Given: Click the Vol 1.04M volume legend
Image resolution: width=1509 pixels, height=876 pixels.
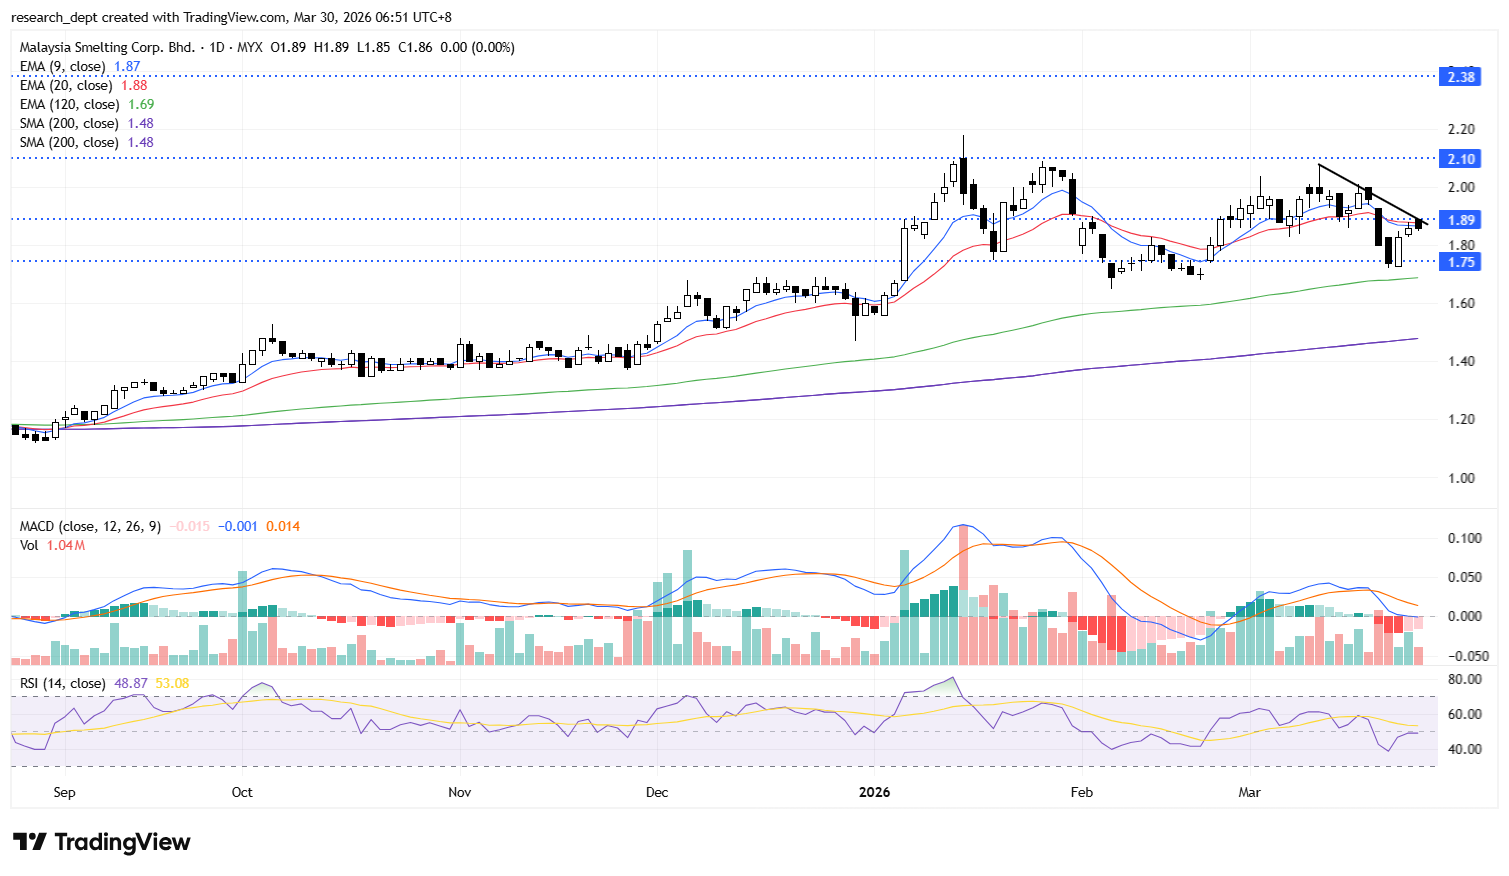Looking at the screenshot, I should (x=52, y=545).
